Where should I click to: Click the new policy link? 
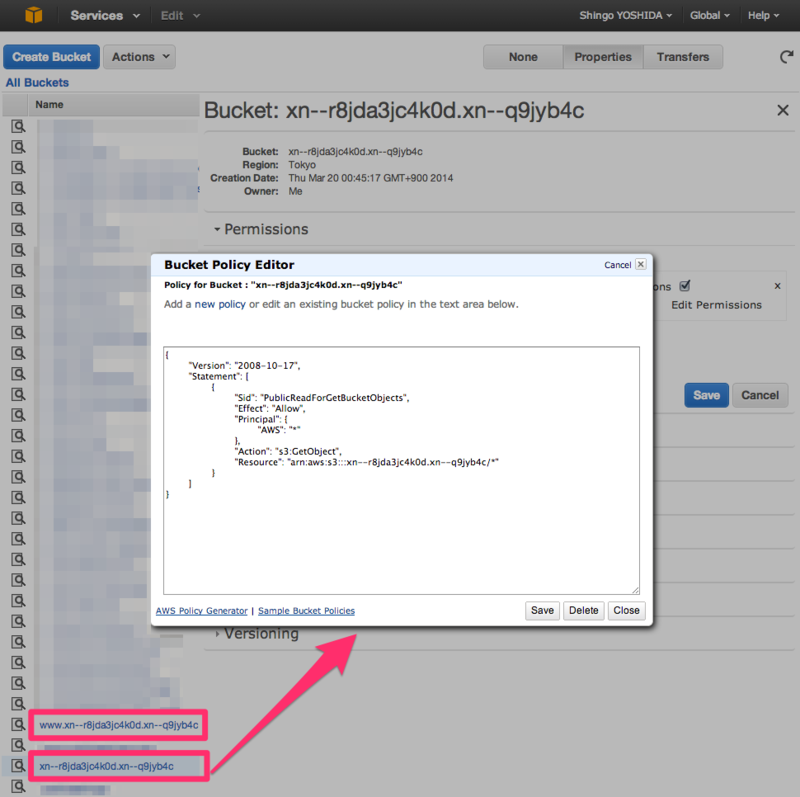(x=220, y=304)
